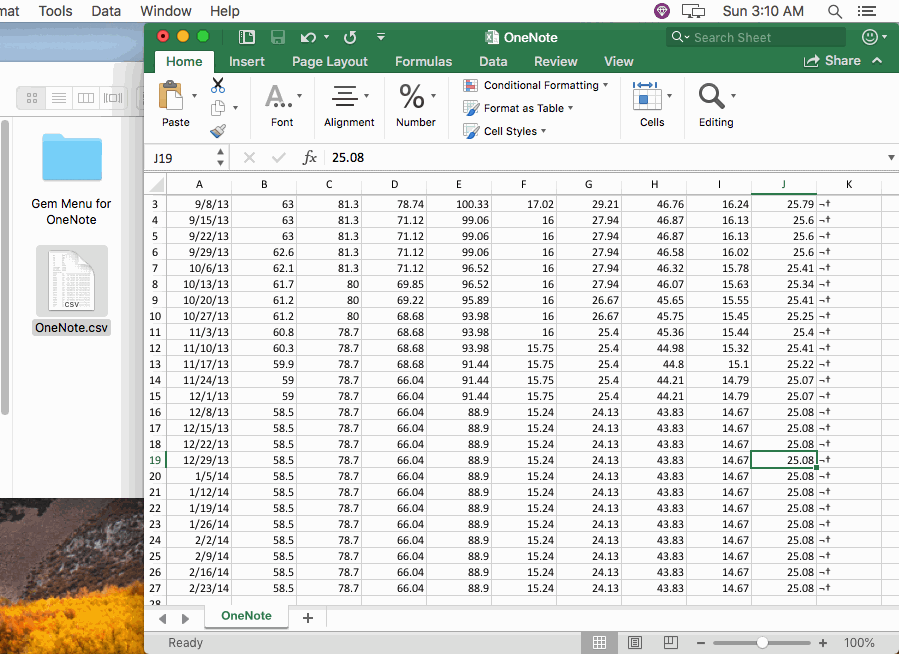
Task: Select the Format Painter brush icon
Action: tap(215, 130)
